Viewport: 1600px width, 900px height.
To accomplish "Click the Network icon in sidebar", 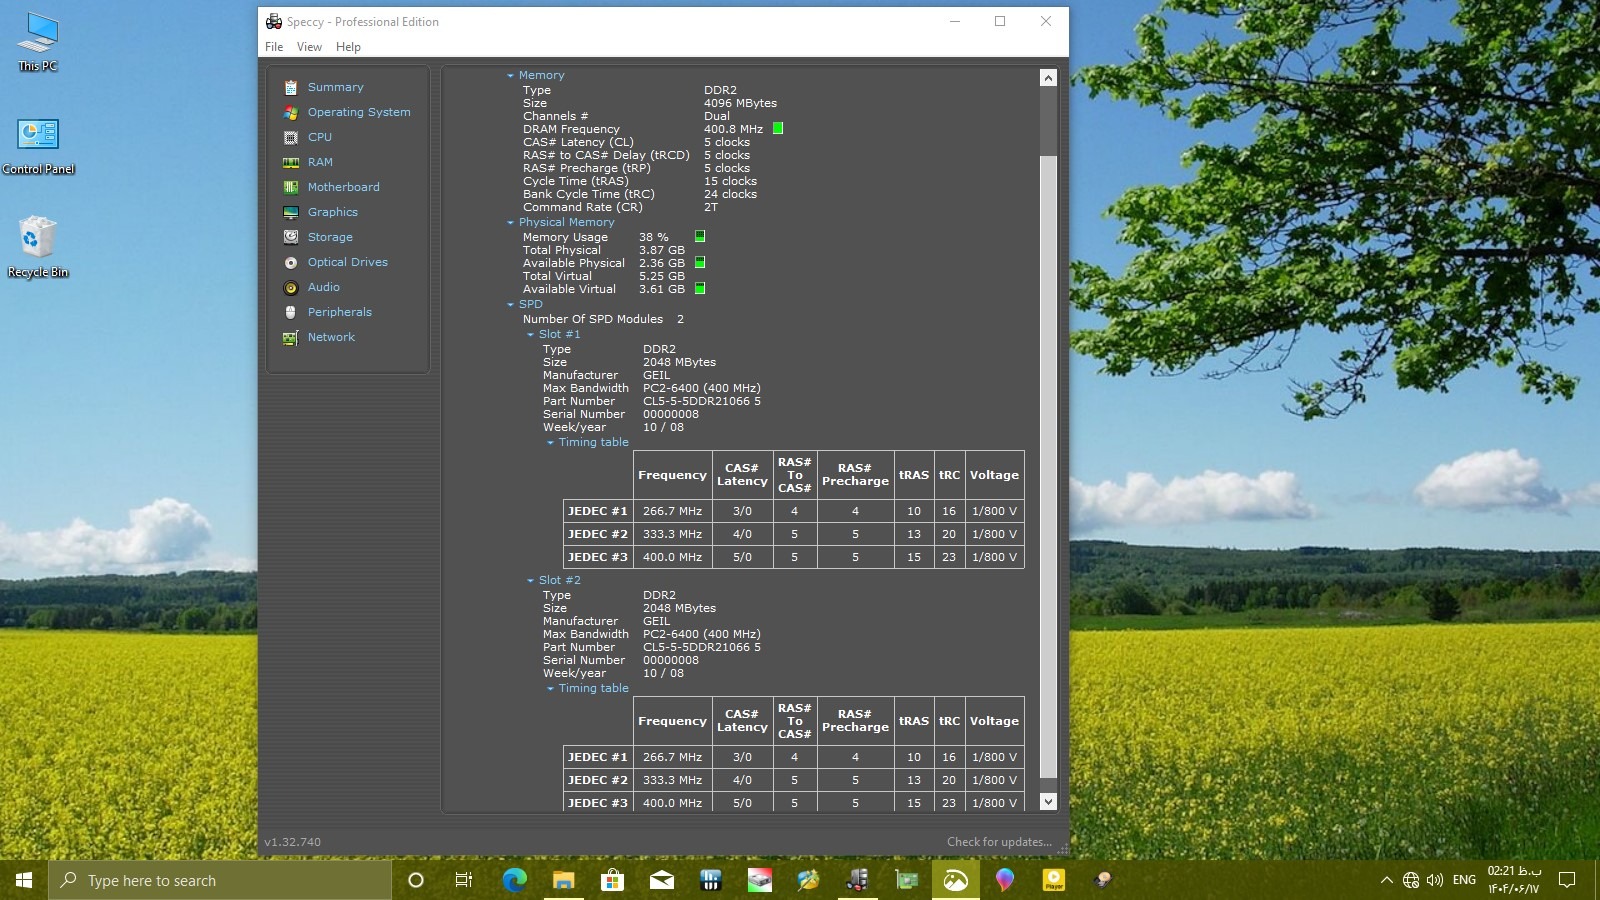I will 291,337.
